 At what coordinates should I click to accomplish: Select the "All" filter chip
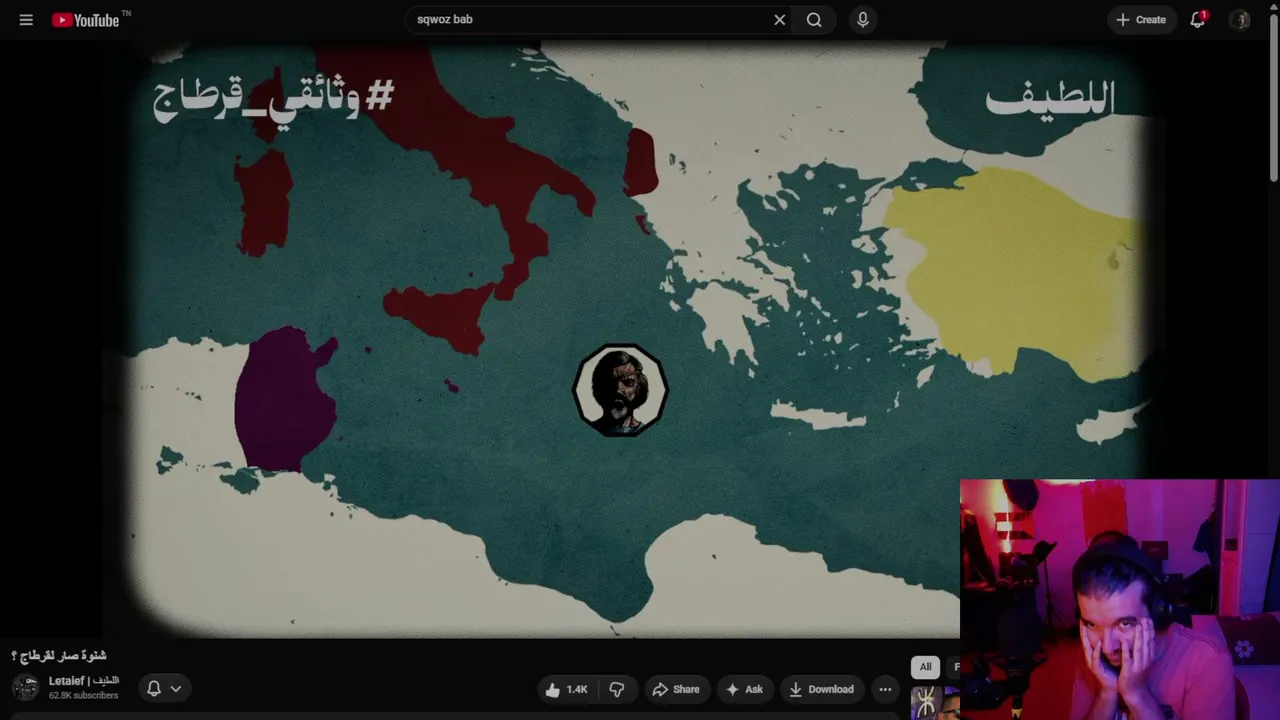tap(926, 667)
